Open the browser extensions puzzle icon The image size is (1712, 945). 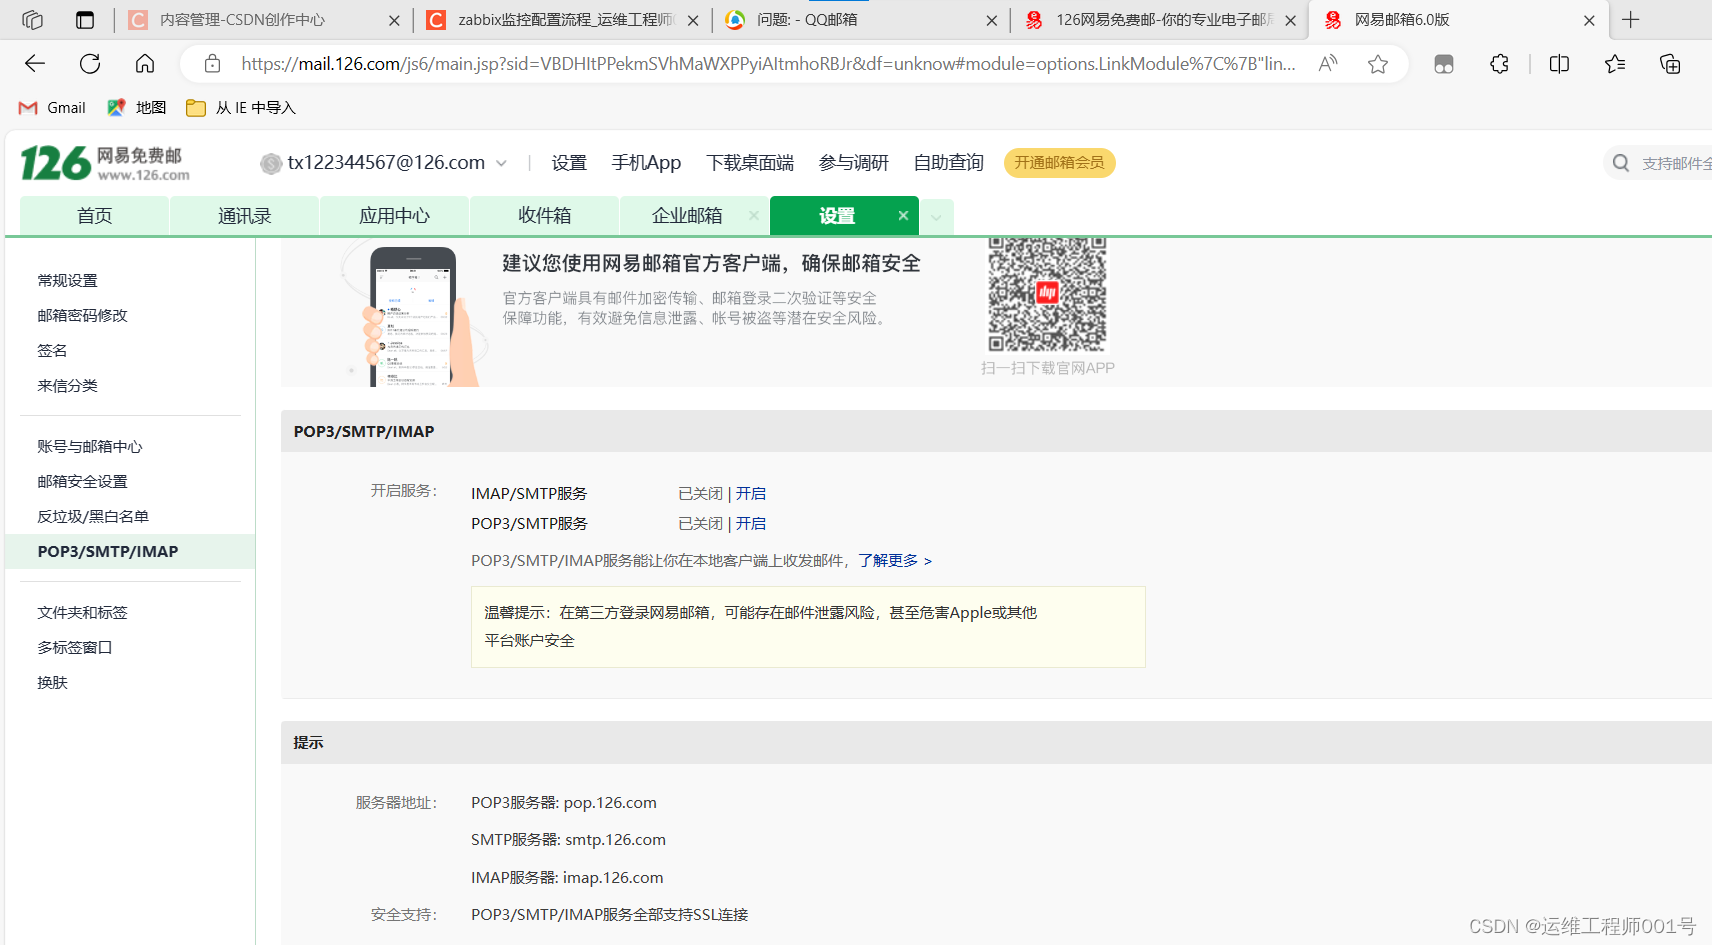pyautogui.click(x=1499, y=64)
